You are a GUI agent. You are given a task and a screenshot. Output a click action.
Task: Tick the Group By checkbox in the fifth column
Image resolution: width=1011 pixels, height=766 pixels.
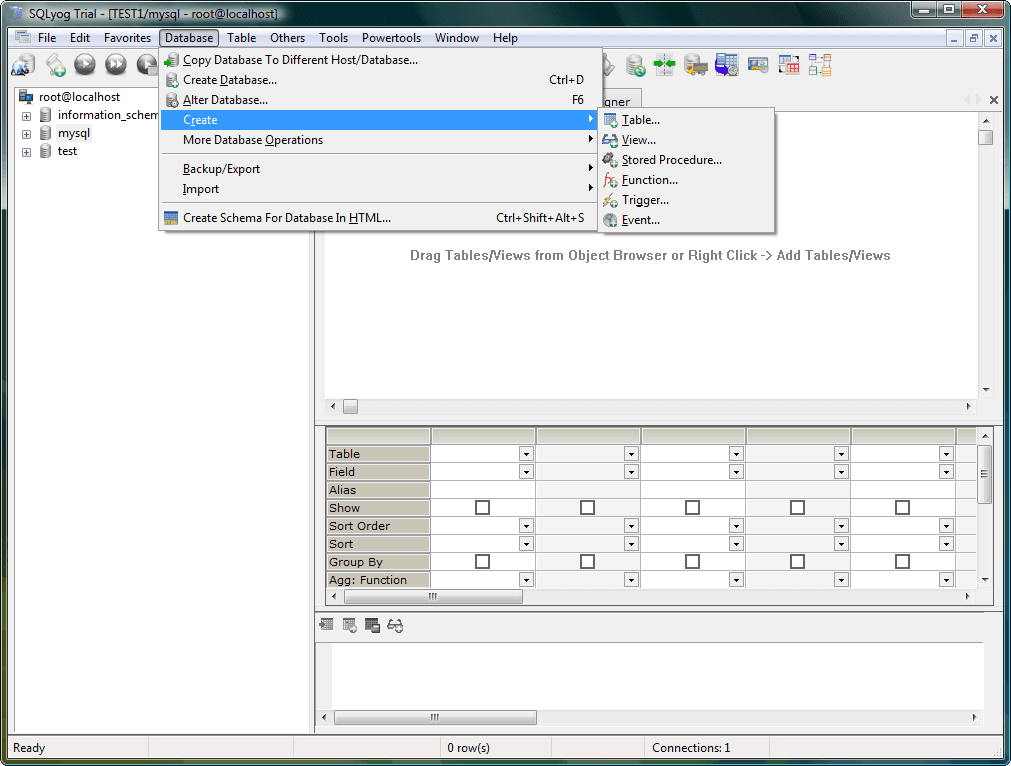point(903,562)
